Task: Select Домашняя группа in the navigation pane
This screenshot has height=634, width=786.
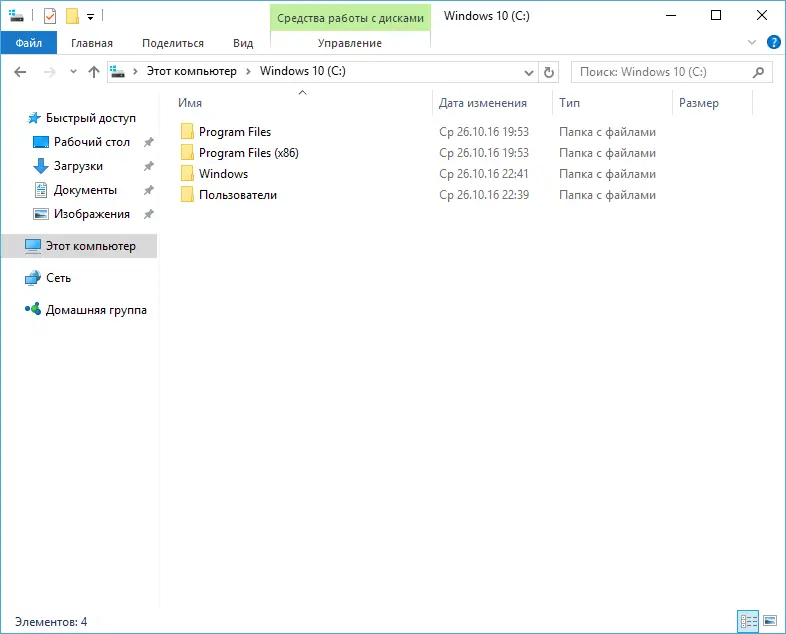Action: coord(96,310)
